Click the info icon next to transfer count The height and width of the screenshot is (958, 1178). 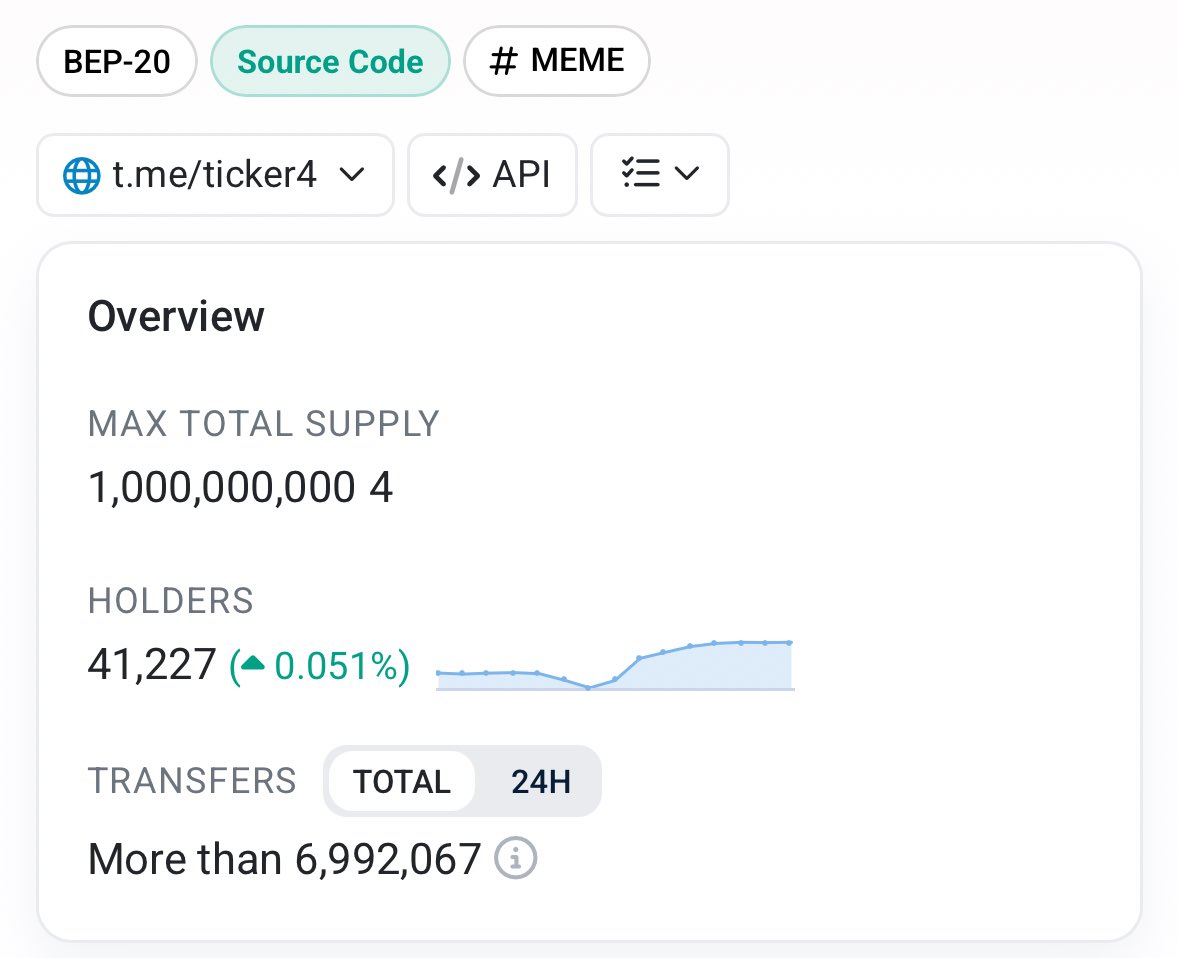517,859
